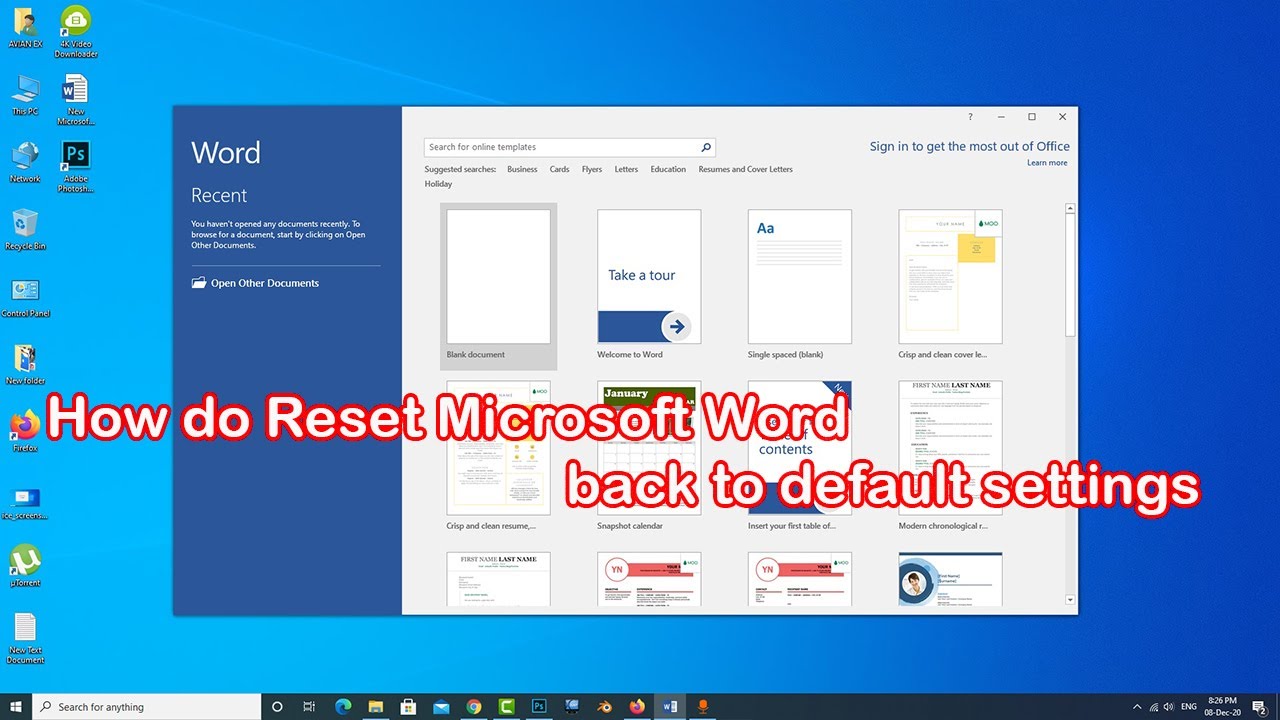The image size is (1280, 720).
Task: Click the Learn more link
Action: click(x=1047, y=162)
